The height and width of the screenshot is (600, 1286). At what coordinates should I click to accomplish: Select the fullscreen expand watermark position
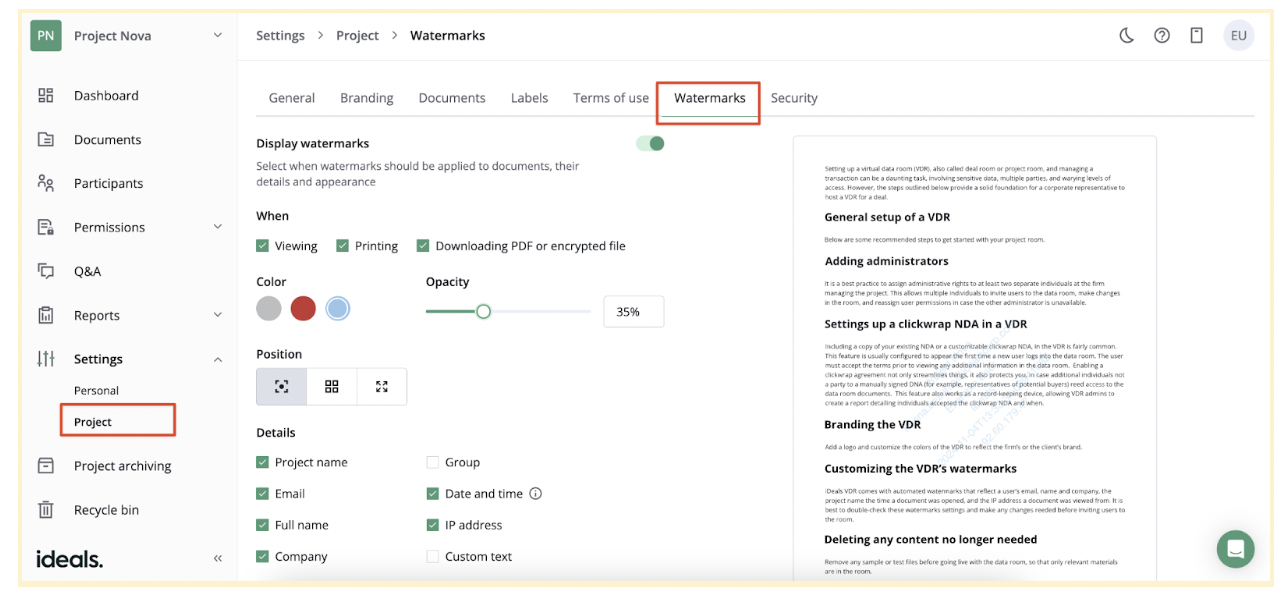click(x=381, y=387)
